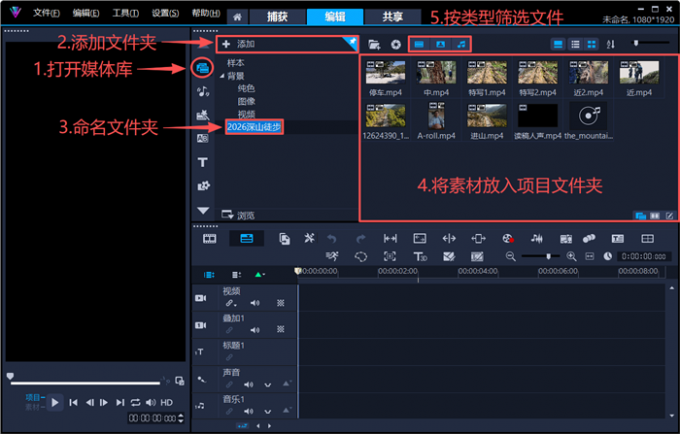
Task: Adjust the timeline zoom slider
Action: [541, 256]
